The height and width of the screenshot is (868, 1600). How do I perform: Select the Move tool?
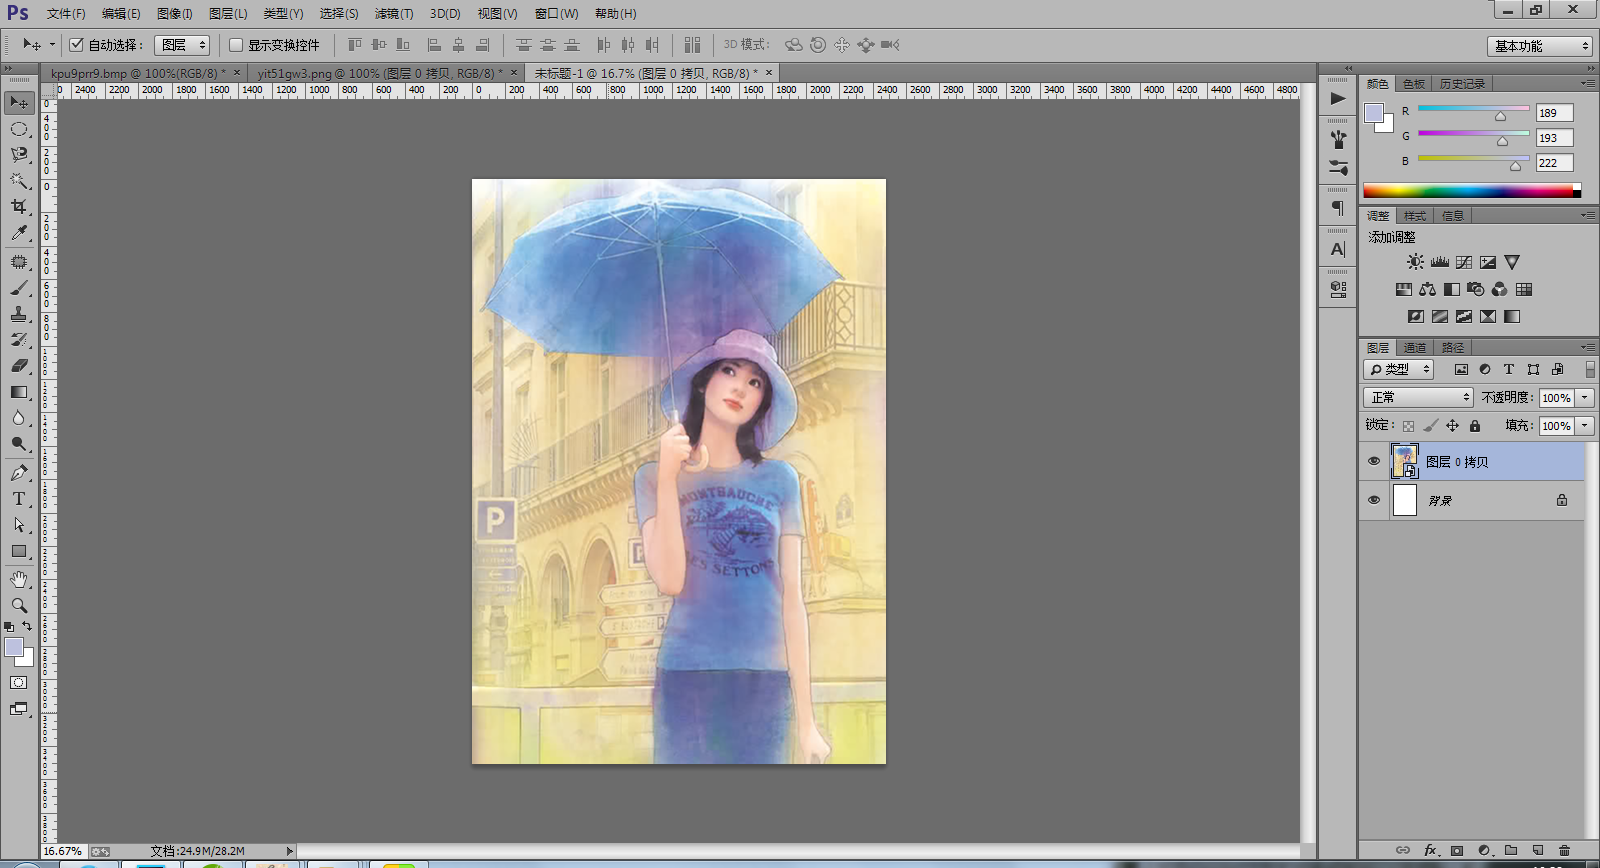19,102
